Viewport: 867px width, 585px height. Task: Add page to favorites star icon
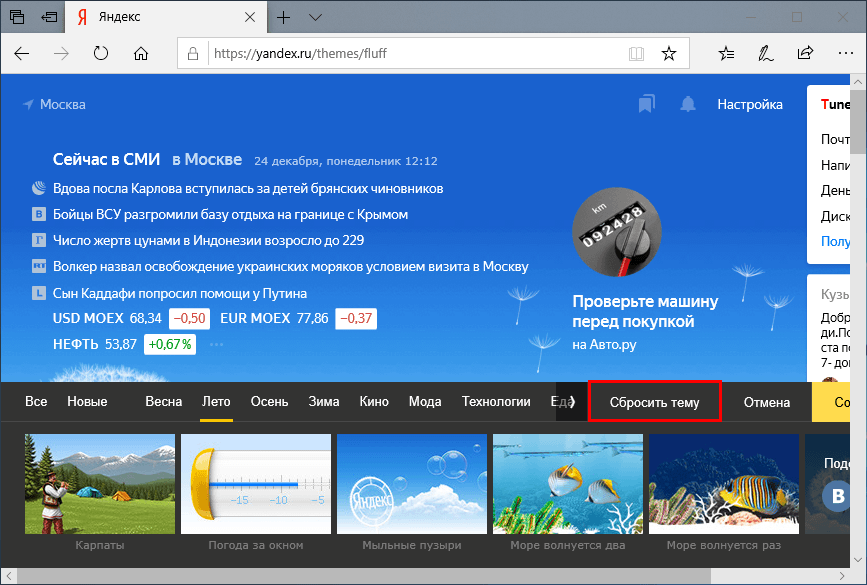click(669, 54)
